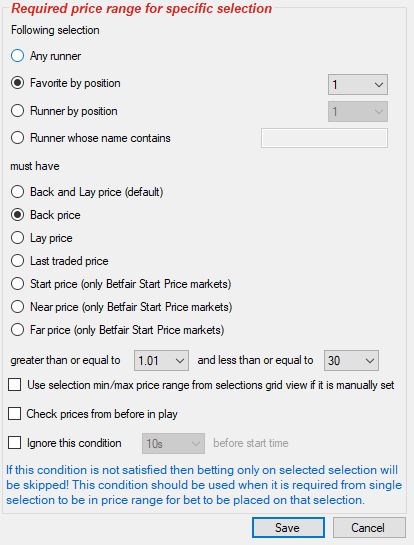Open the maximum price 30 dropdown
The height and width of the screenshot is (545, 414).
351,360
